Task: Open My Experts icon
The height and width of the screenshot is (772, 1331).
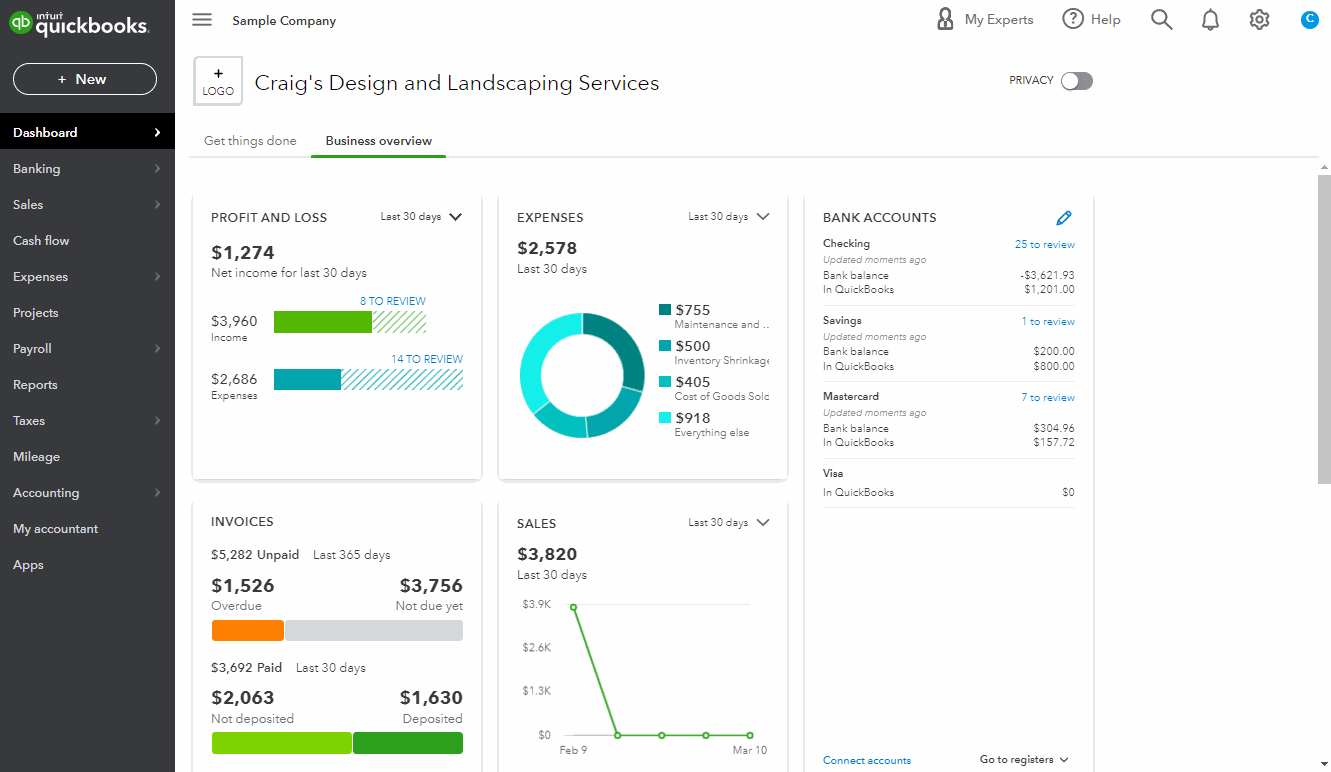Action: pos(945,19)
